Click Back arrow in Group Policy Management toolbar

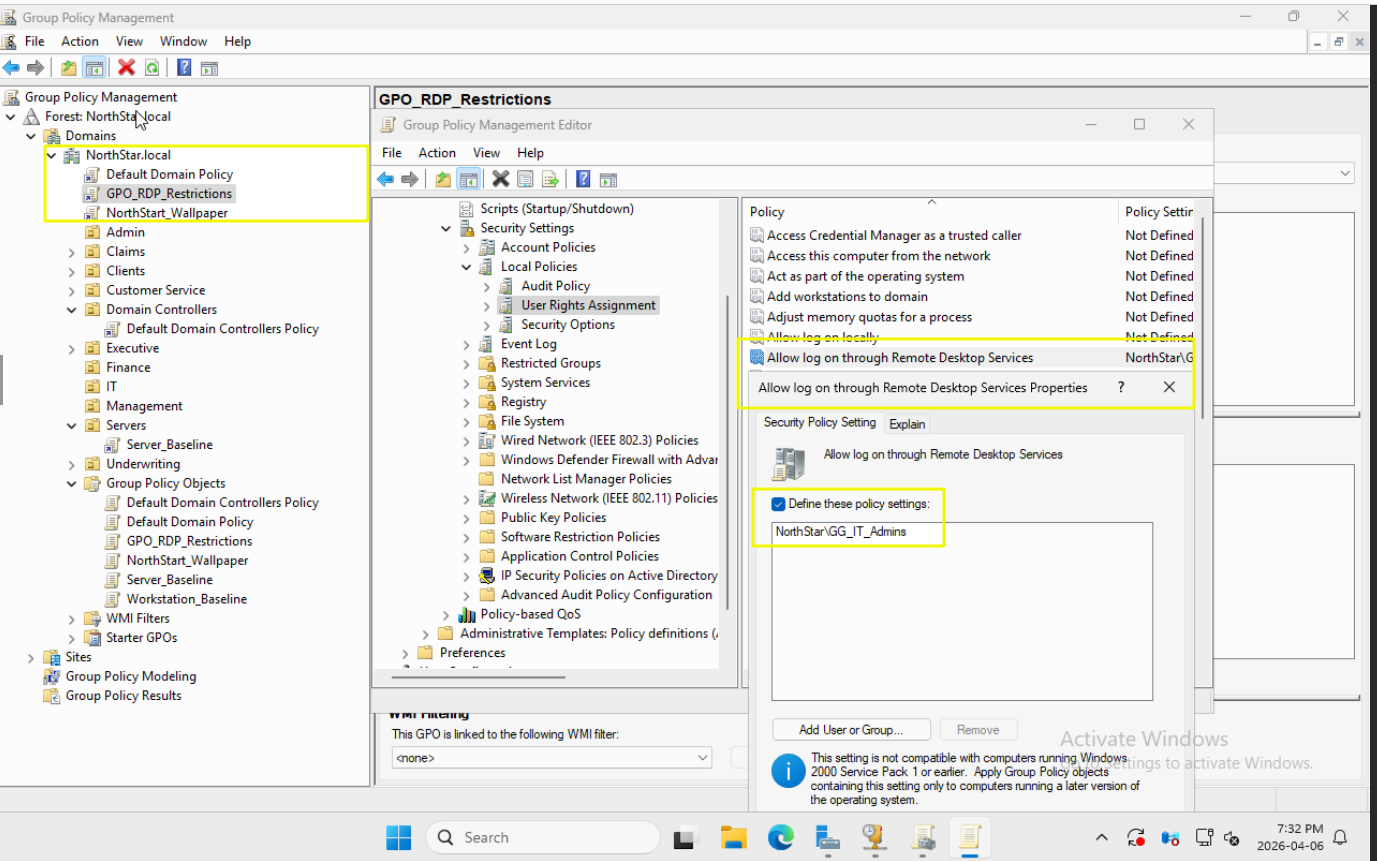click(11, 67)
